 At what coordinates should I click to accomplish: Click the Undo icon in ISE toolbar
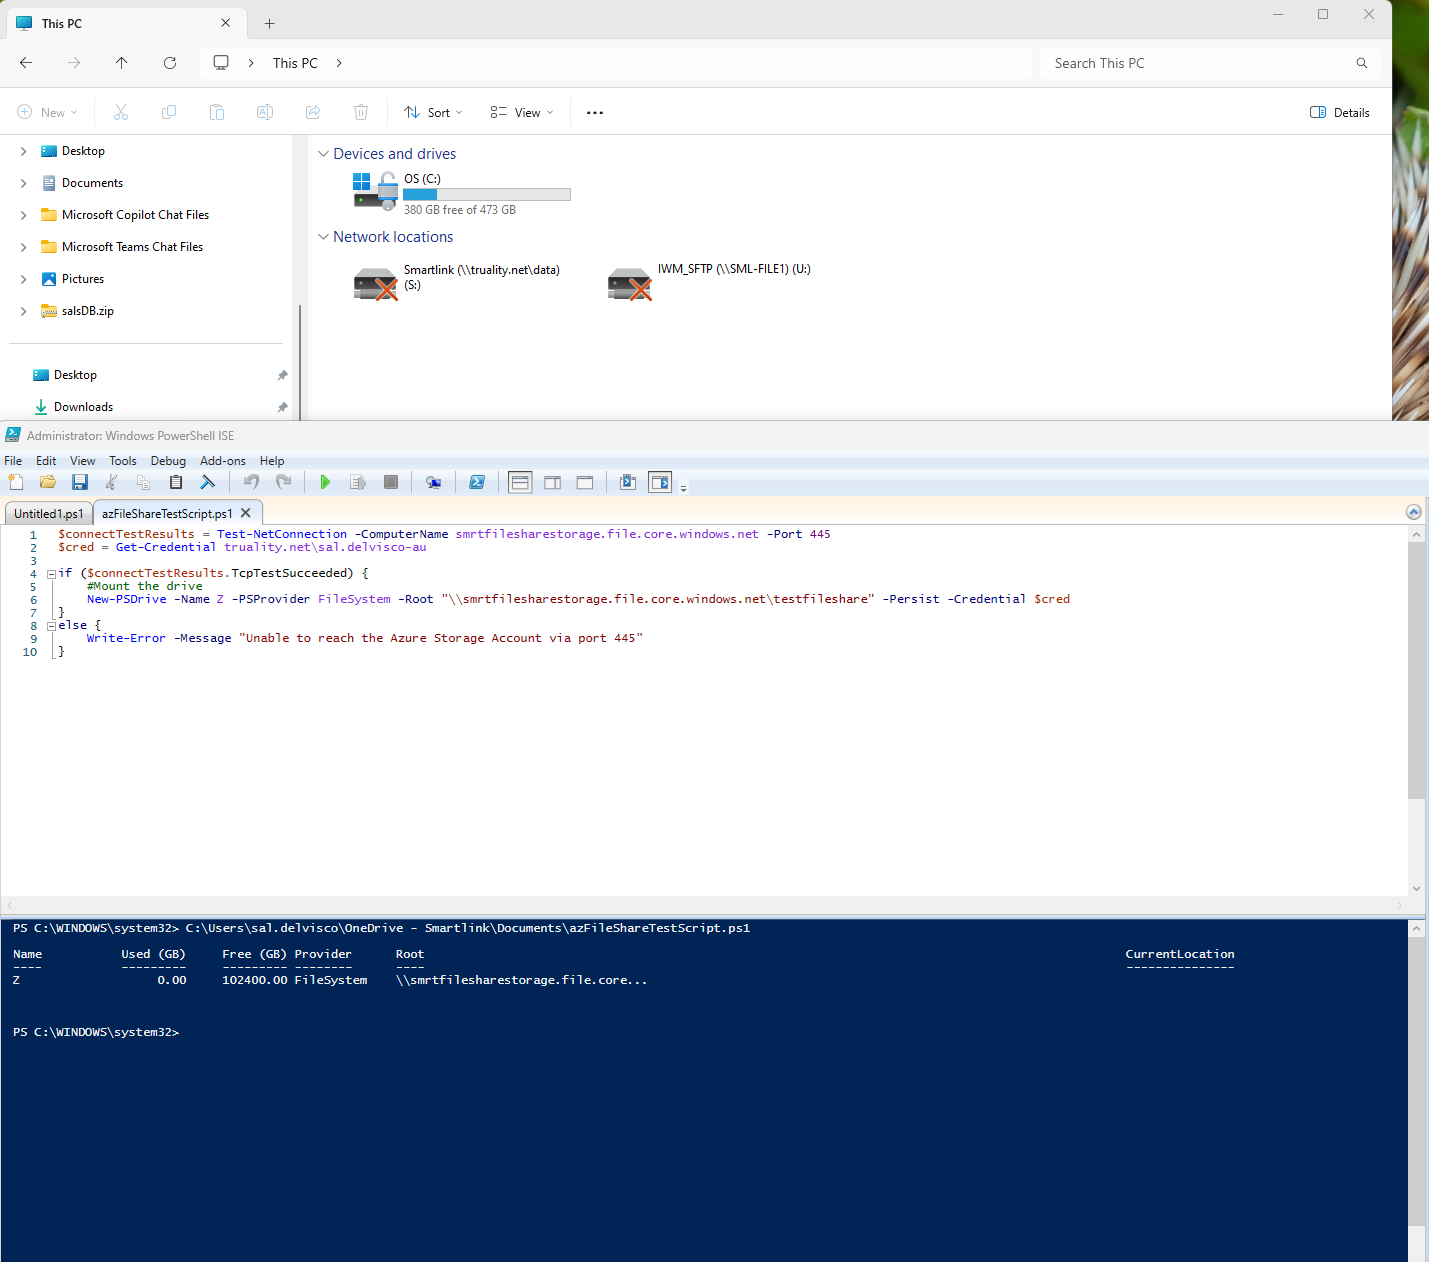(x=251, y=482)
